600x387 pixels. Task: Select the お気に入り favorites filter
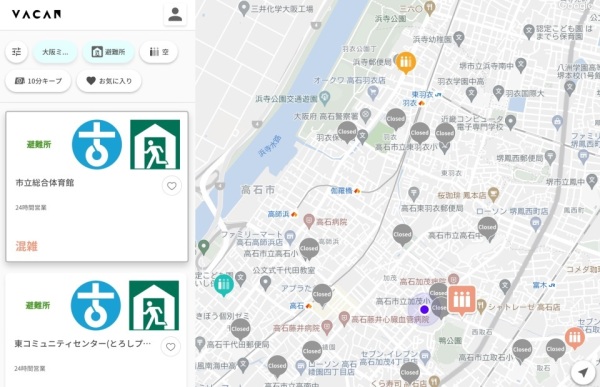pos(109,81)
